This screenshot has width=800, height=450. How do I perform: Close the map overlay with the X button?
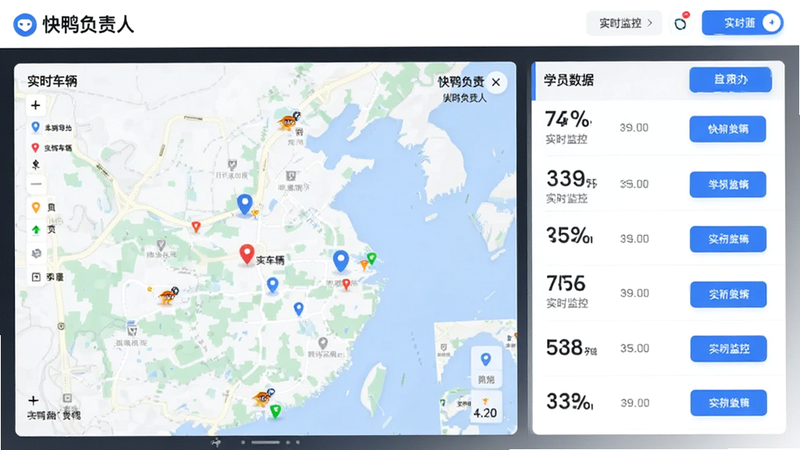pyautogui.click(x=496, y=82)
